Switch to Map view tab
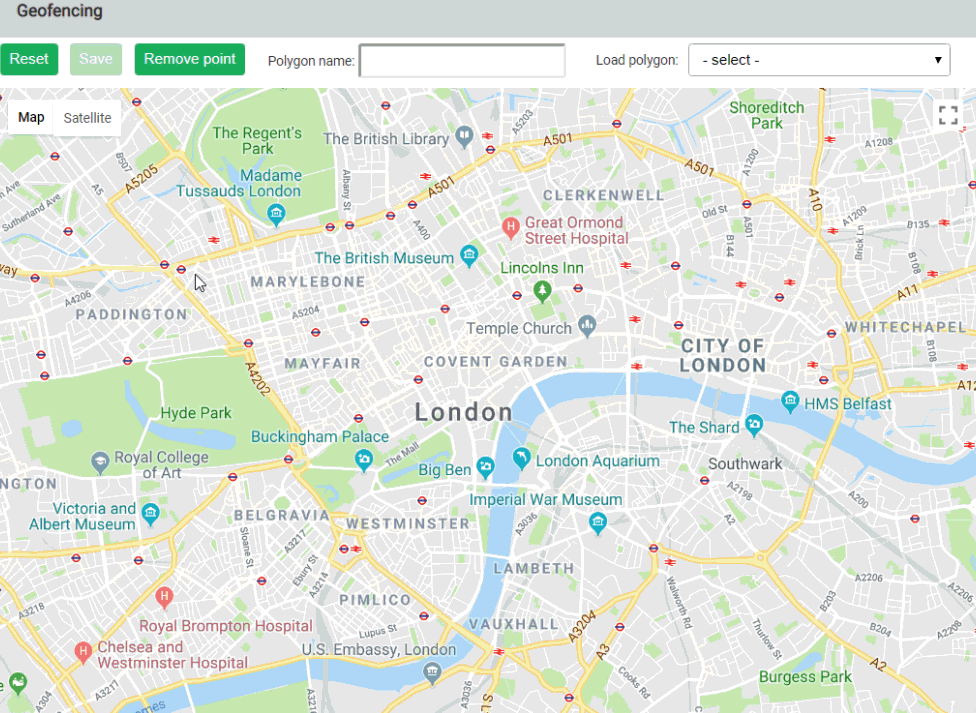Viewport: 976px width, 713px height. [30, 117]
